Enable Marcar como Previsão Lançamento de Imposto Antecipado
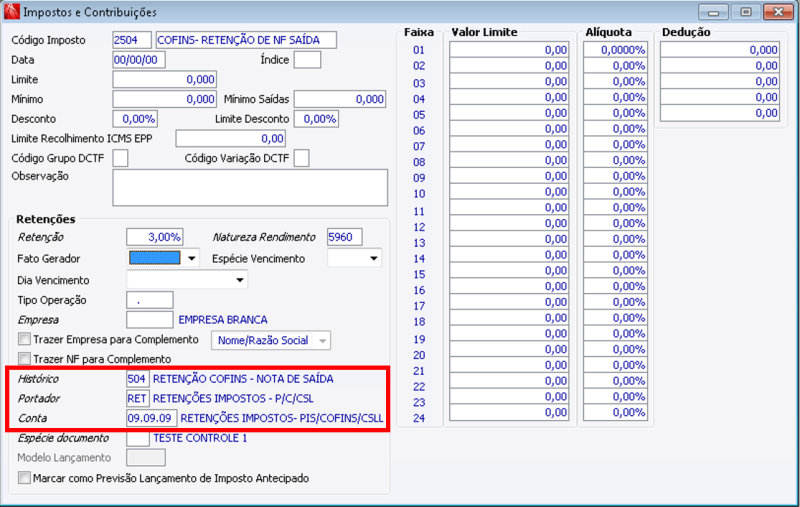This screenshot has width=800, height=507. click(x=24, y=478)
